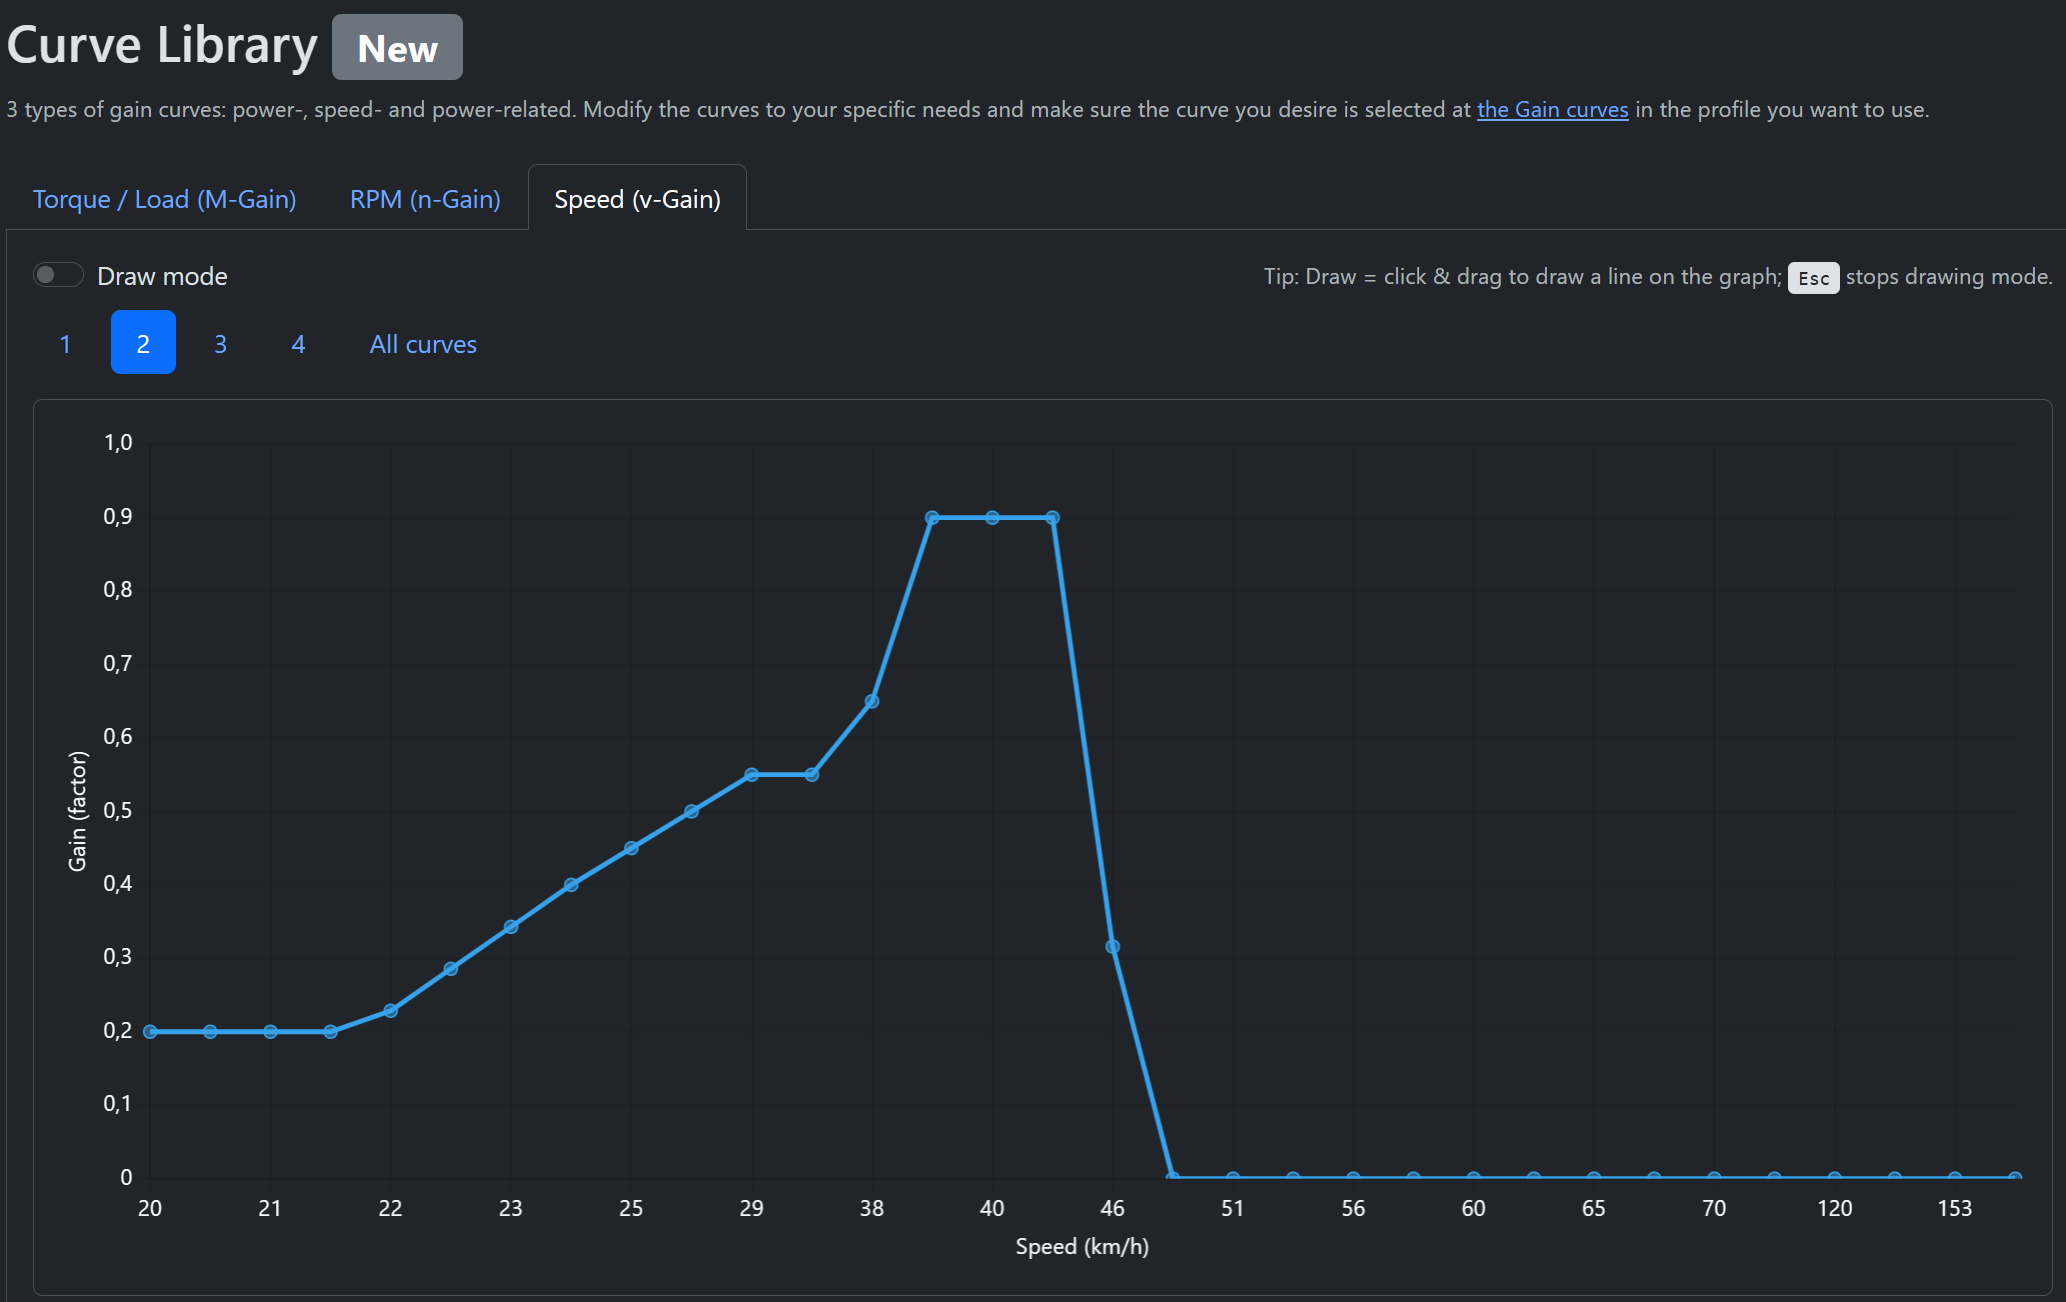Select the Speed (v-Gain) tab
Image resolution: width=2066 pixels, height=1302 pixels.
[x=637, y=199]
